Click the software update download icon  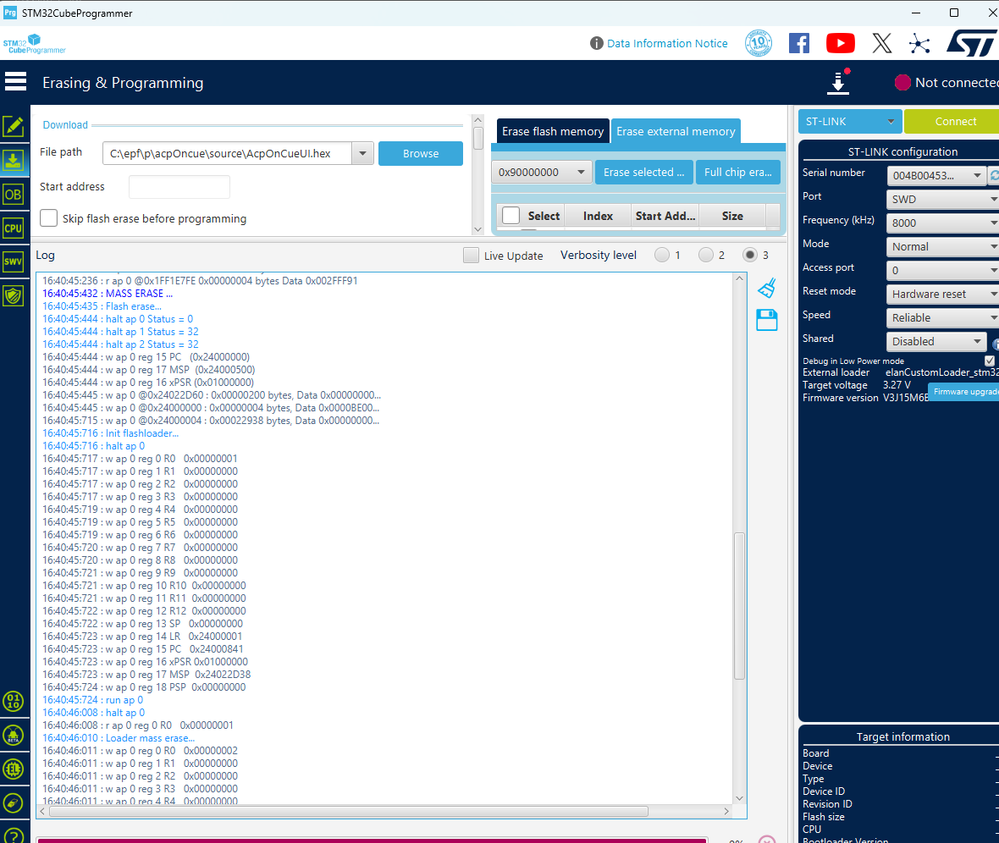[838, 82]
